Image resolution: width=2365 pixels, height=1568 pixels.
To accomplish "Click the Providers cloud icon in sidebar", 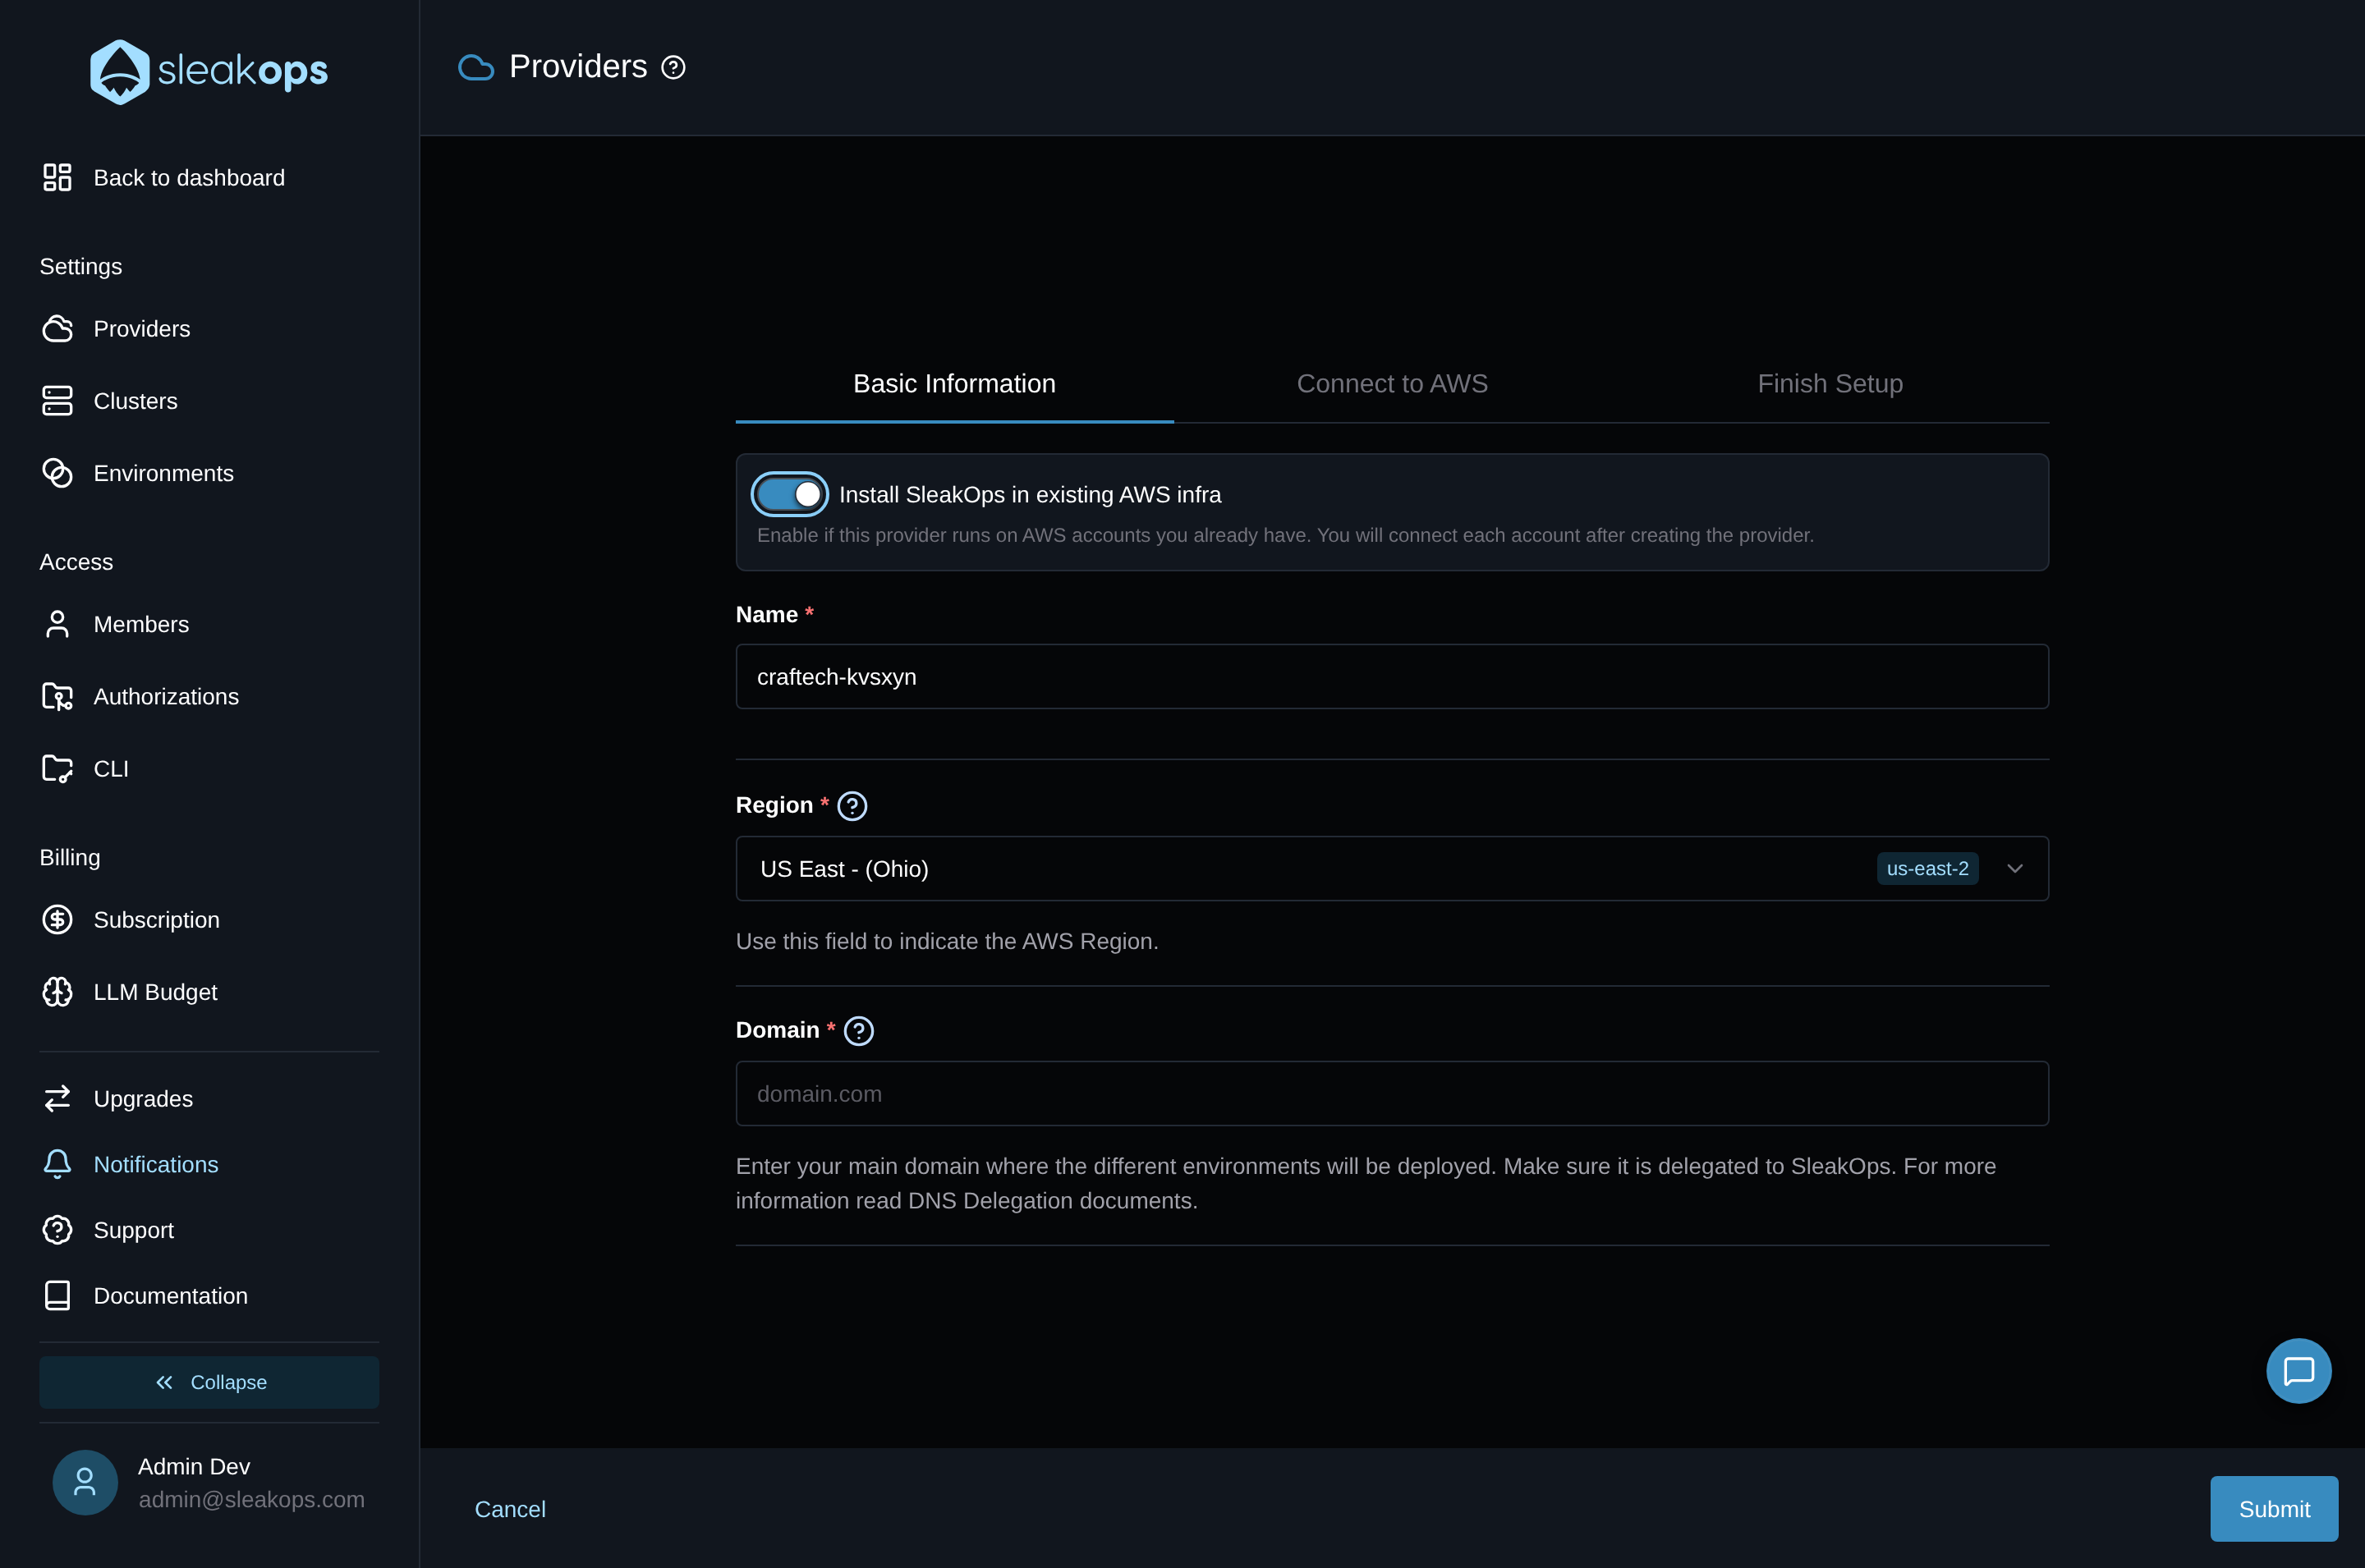I will click(x=57, y=329).
